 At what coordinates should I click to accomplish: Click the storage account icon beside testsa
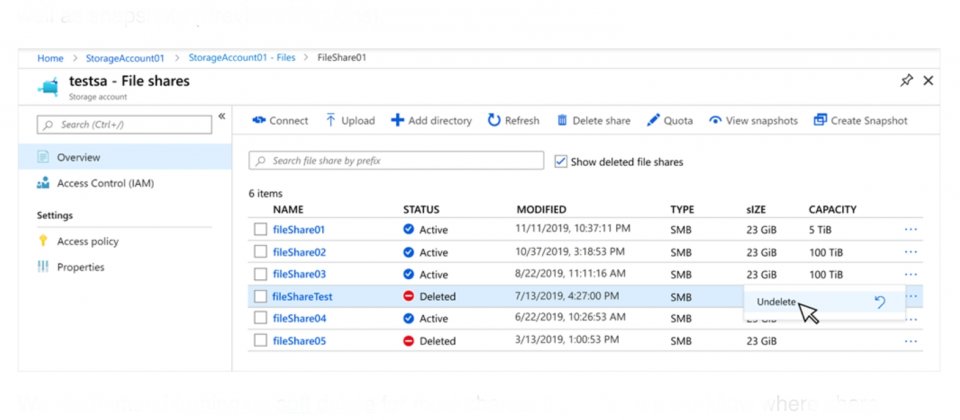point(49,86)
